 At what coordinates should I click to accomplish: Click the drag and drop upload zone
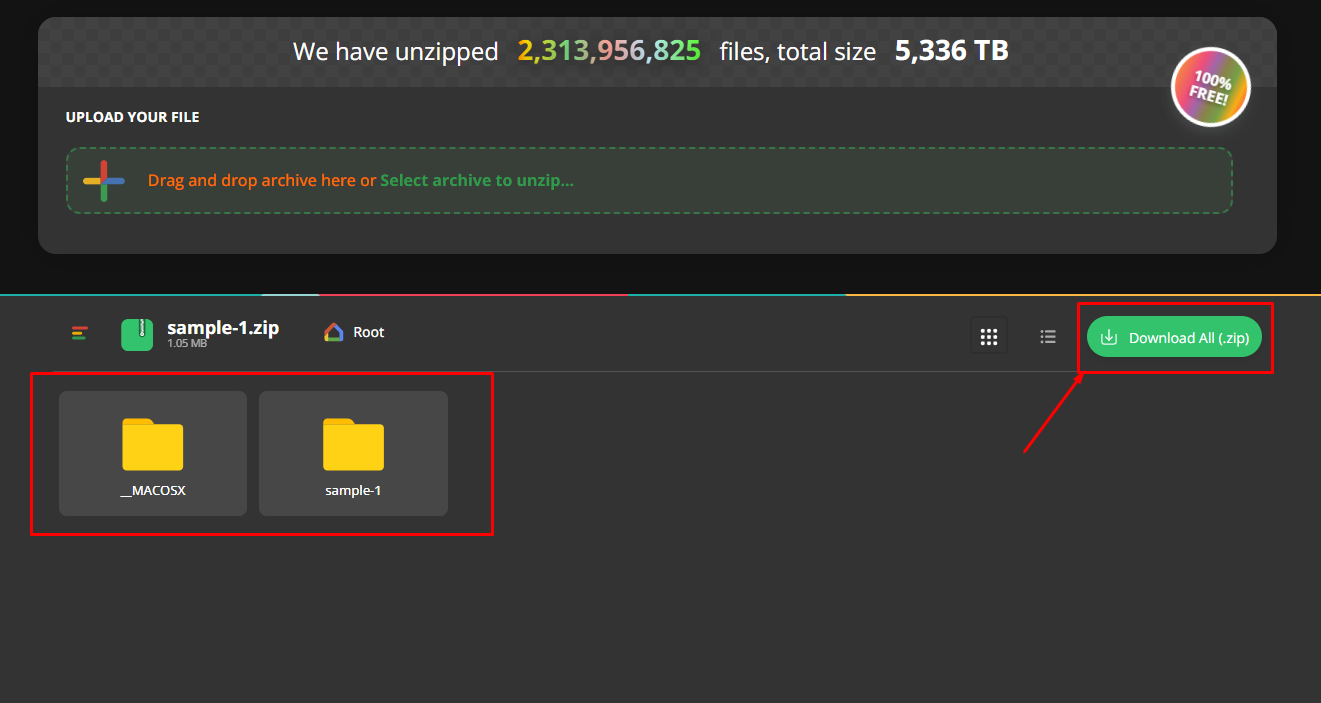click(650, 180)
